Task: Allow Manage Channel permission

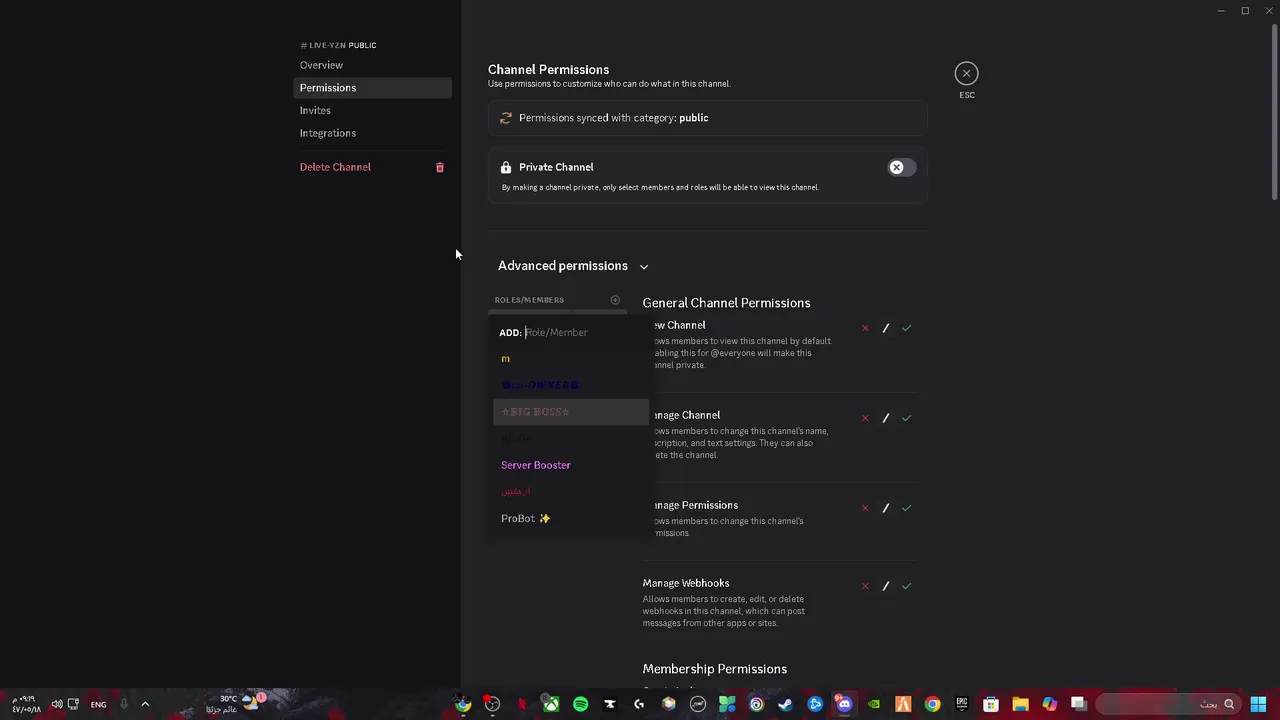Action: pos(906,418)
